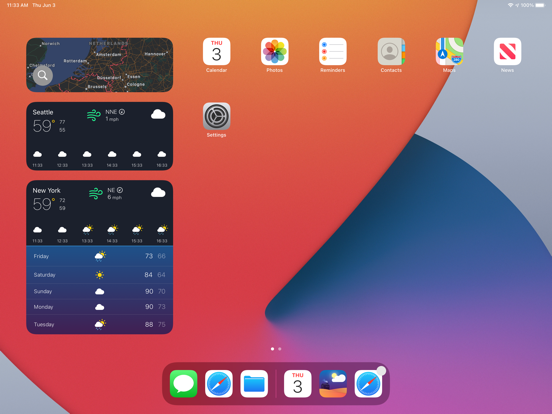Launch the first Safari icon in dock
The image size is (552, 414).
(219, 384)
